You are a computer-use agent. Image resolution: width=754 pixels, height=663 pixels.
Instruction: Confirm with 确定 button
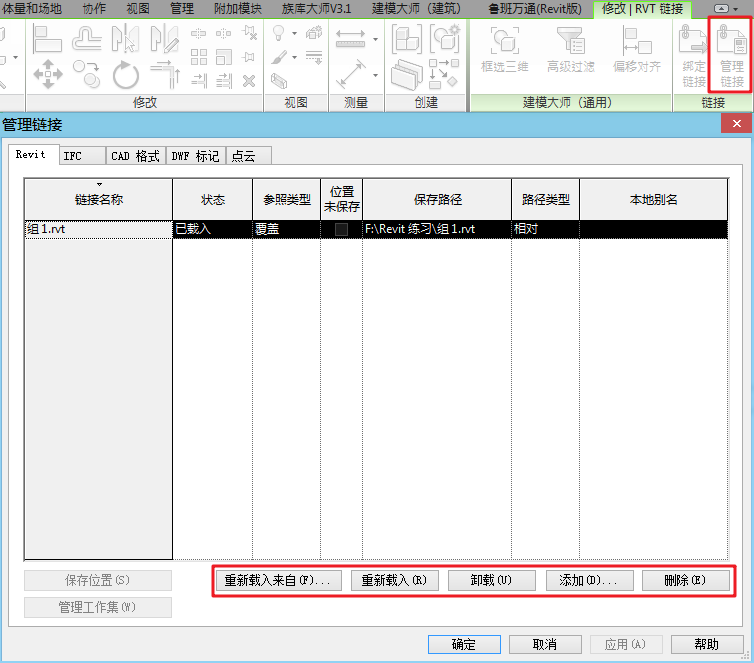point(464,644)
